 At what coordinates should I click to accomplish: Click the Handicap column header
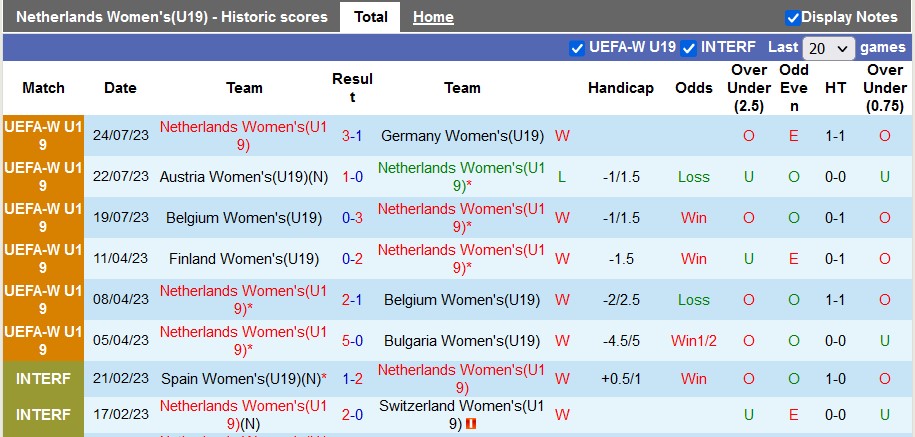tap(620, 88)
